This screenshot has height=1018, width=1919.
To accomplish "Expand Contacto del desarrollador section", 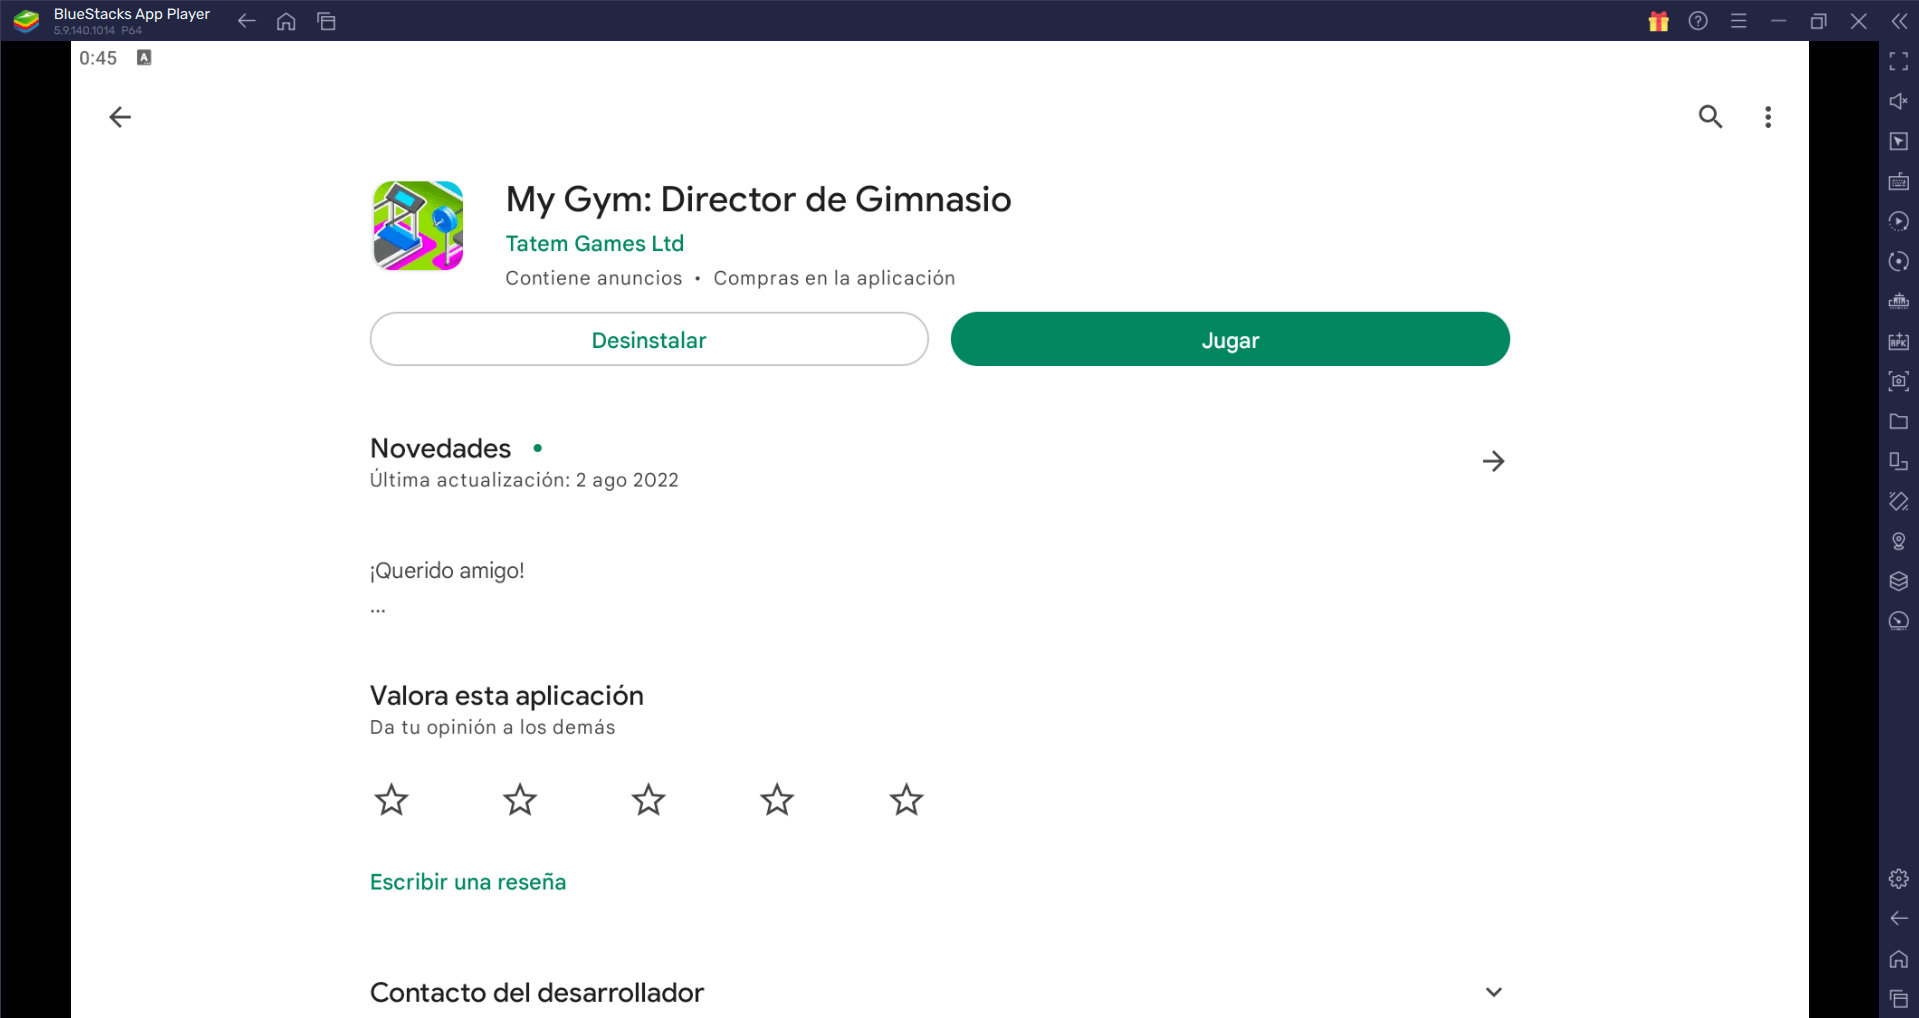I will (x=1493, y=992).
